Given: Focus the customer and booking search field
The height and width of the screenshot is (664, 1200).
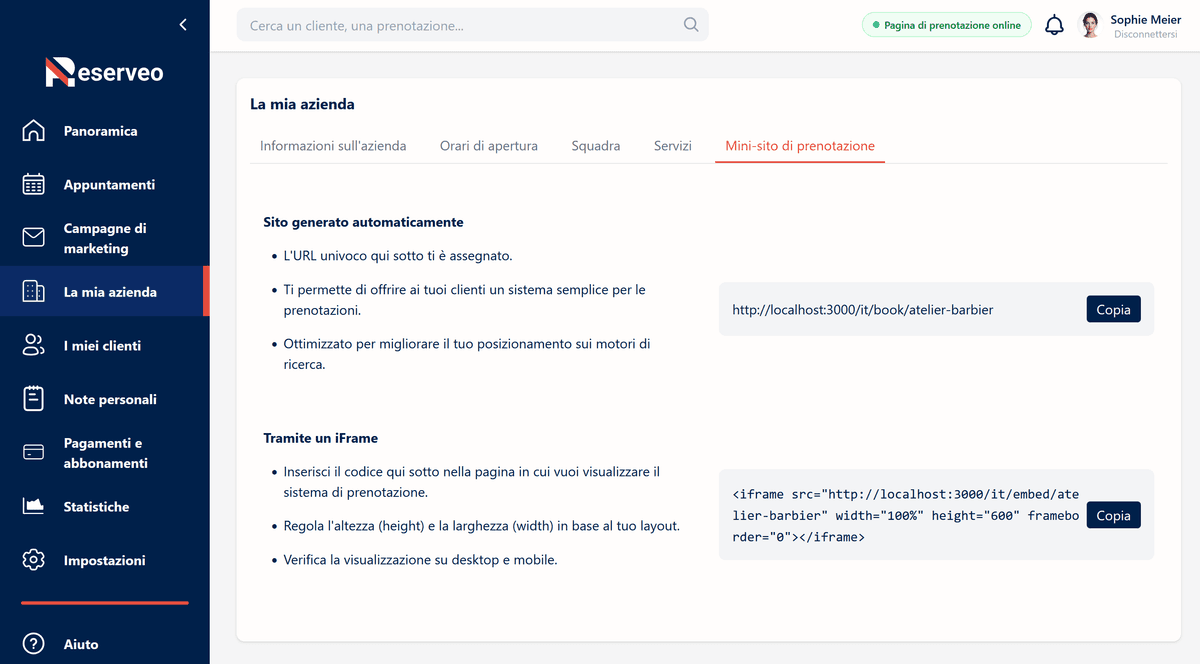Looking at the screenshot, I should point(472,25).
